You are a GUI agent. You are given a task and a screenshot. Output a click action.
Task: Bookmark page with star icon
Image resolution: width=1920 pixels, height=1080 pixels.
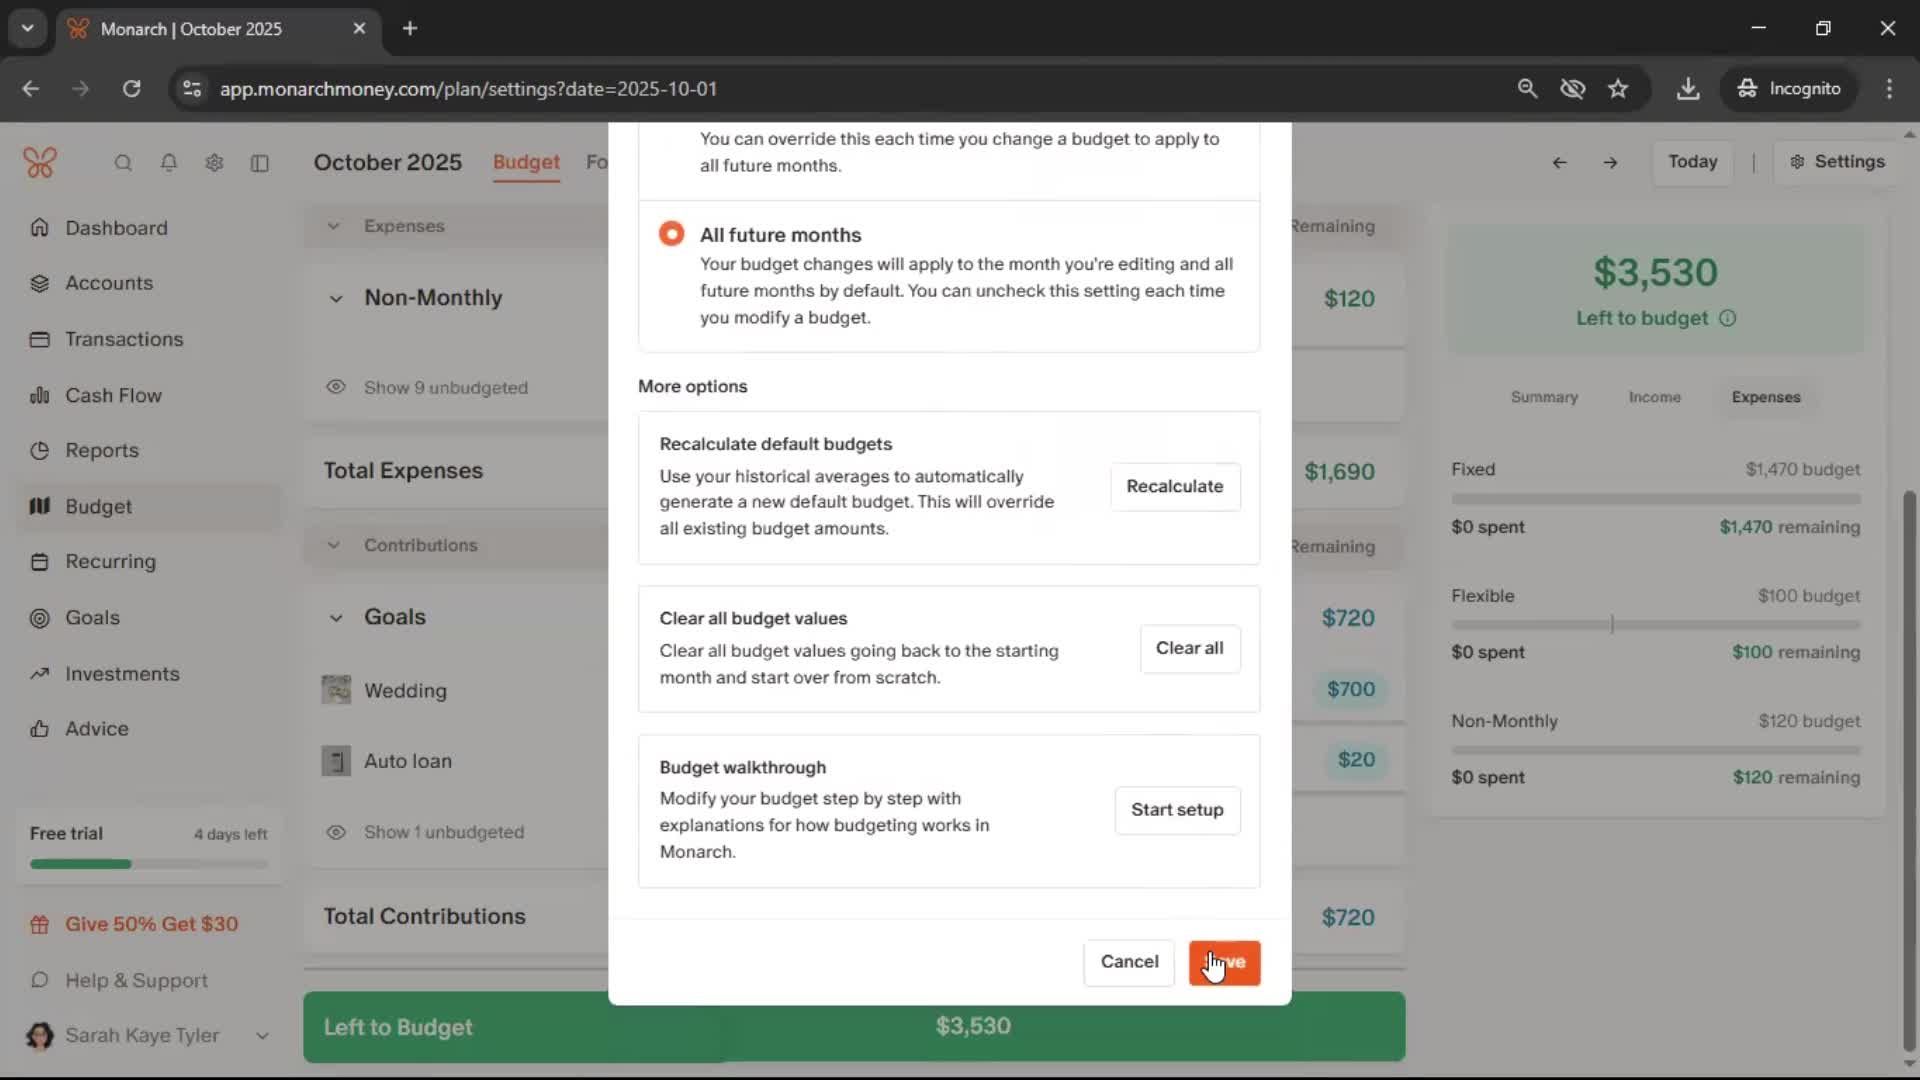pyautogui.click(x=1618, y=88)
